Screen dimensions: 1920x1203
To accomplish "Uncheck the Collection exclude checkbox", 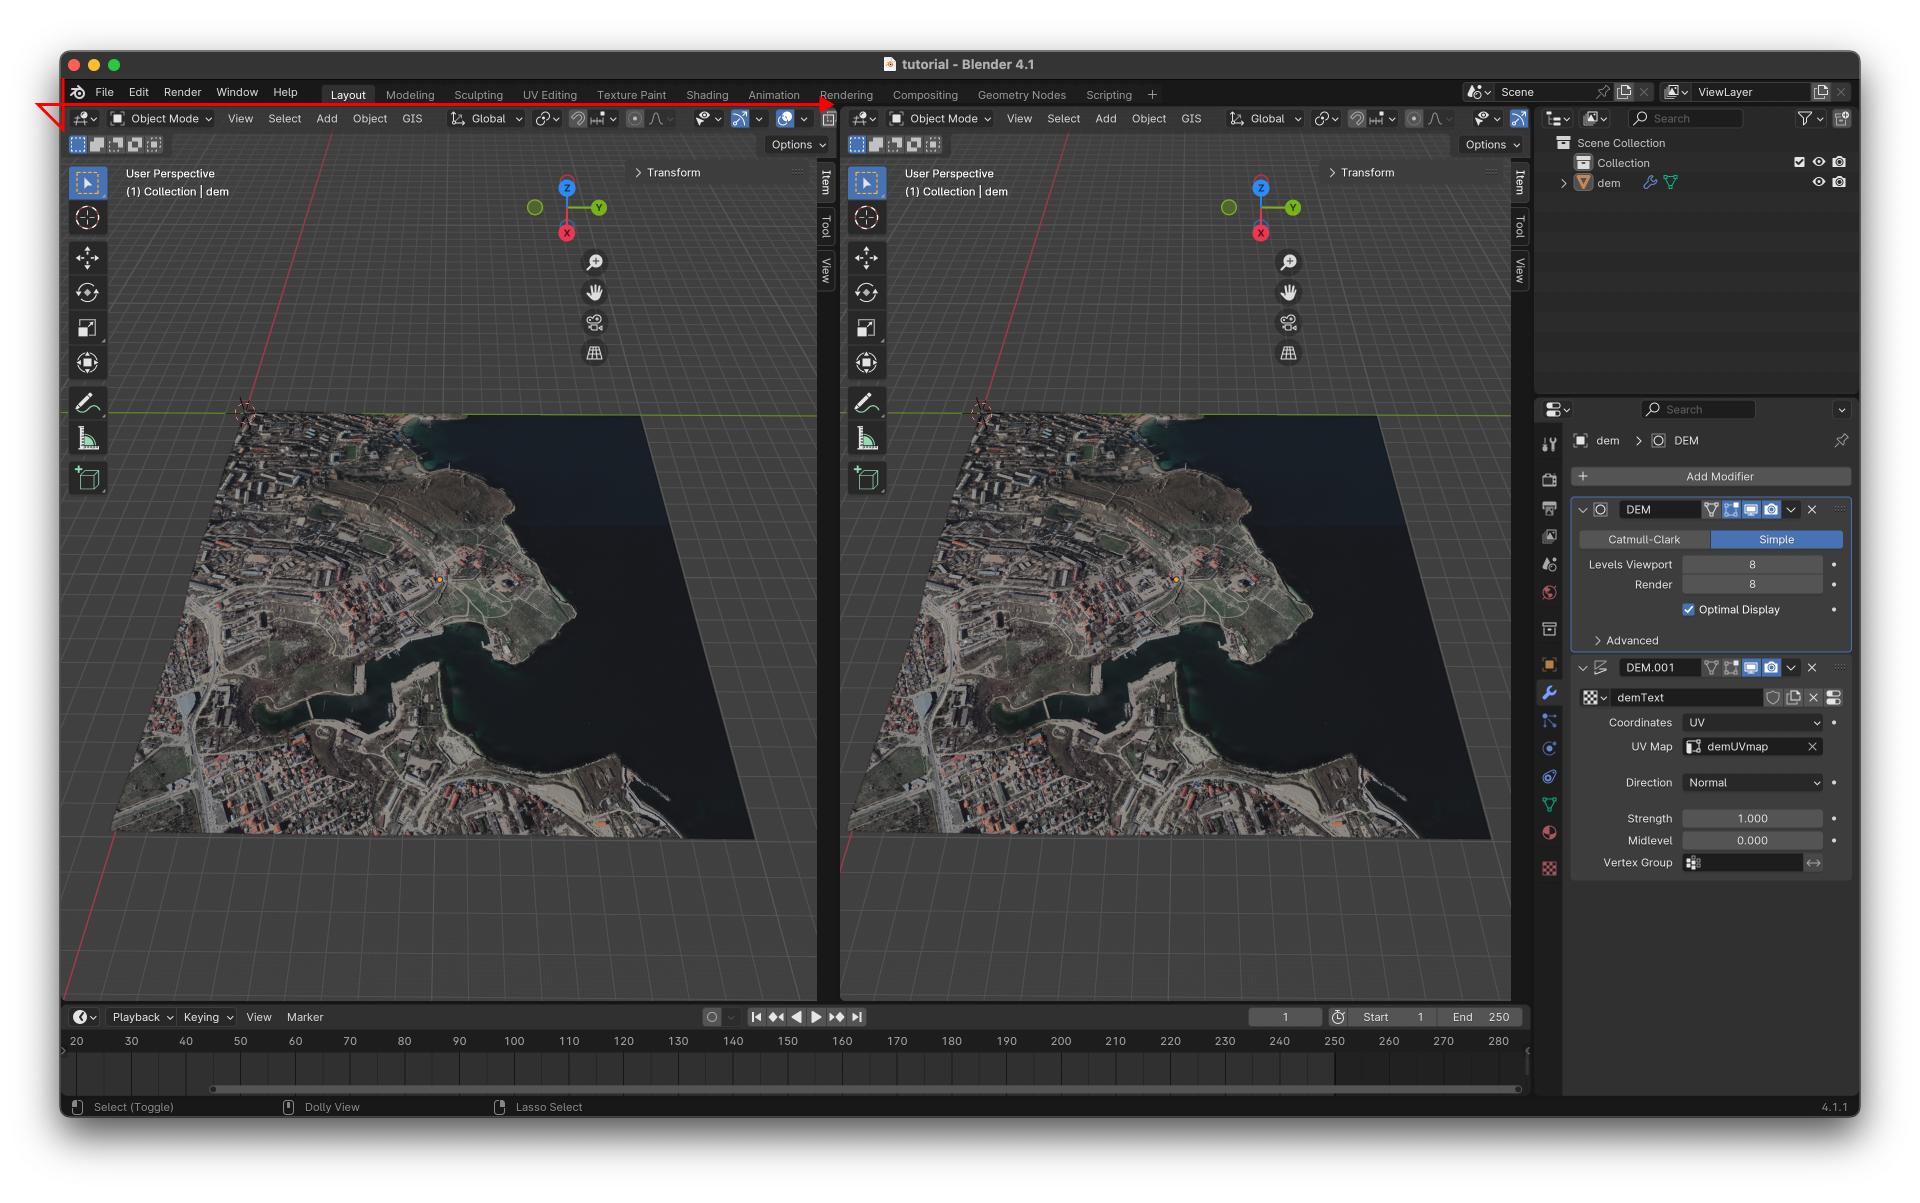I will coord(1799,162).
